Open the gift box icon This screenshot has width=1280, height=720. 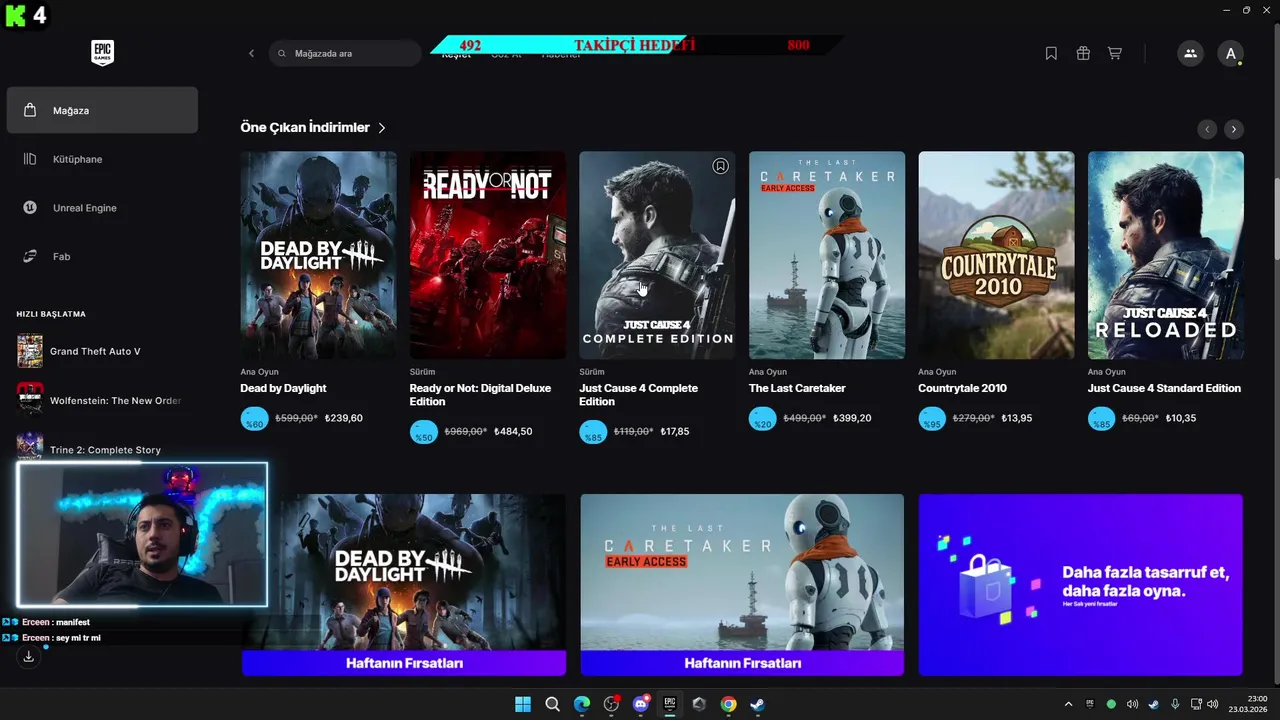tap(1083, 53)
